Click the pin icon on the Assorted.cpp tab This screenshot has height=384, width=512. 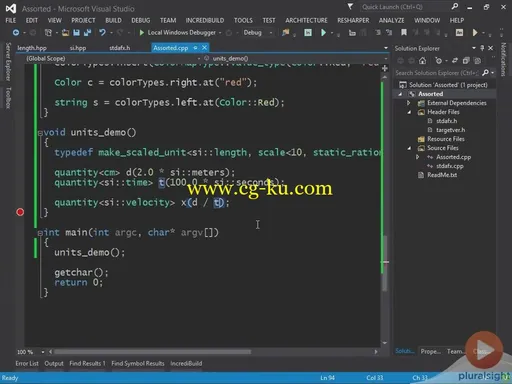coord(195,48)
